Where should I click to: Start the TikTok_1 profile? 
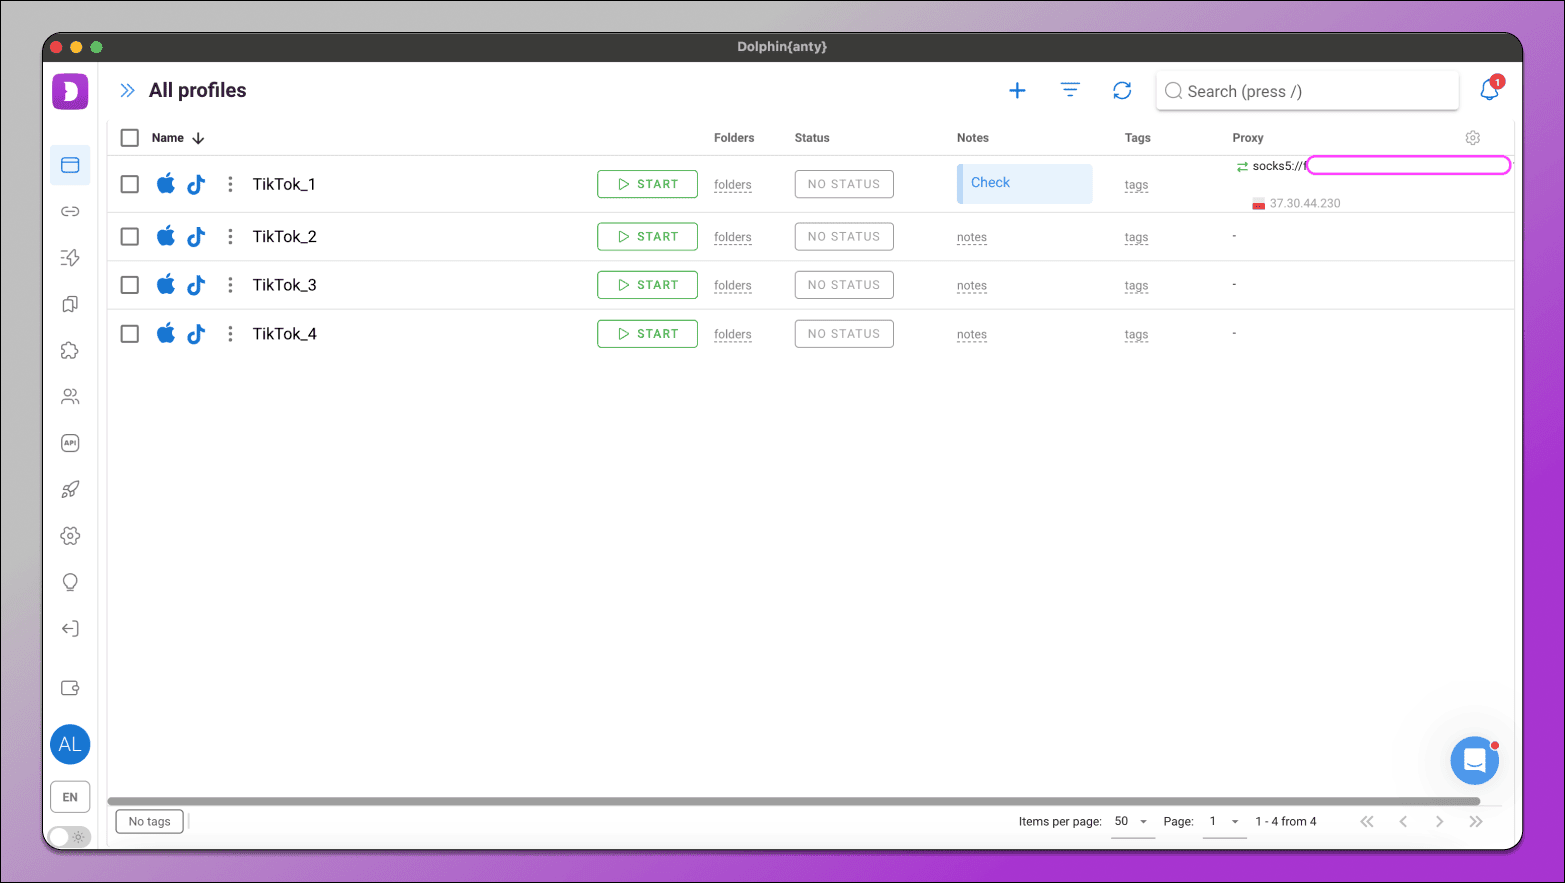click(x=647, y=184)
